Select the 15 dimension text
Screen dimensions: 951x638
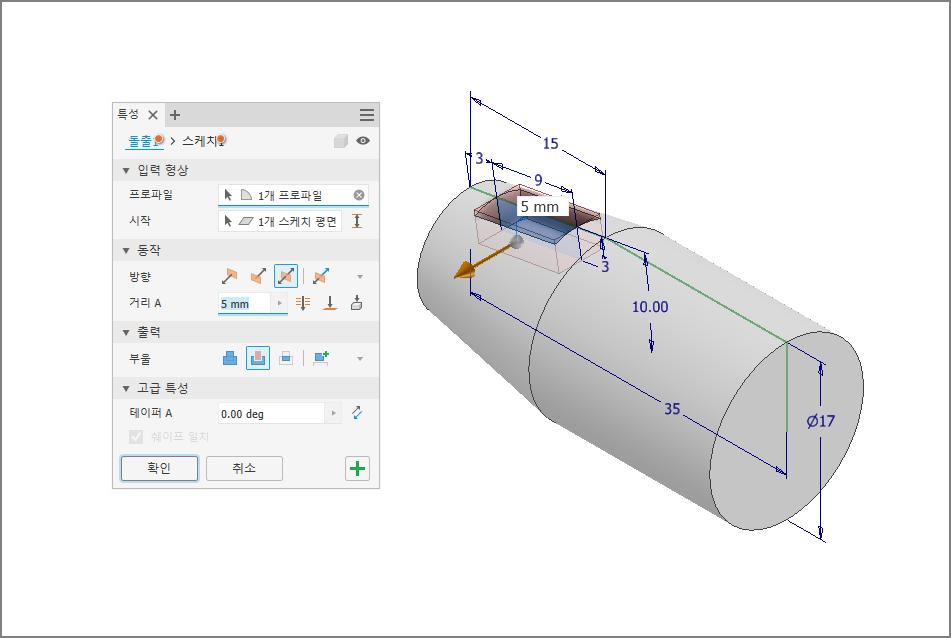[x=551, y=144]
